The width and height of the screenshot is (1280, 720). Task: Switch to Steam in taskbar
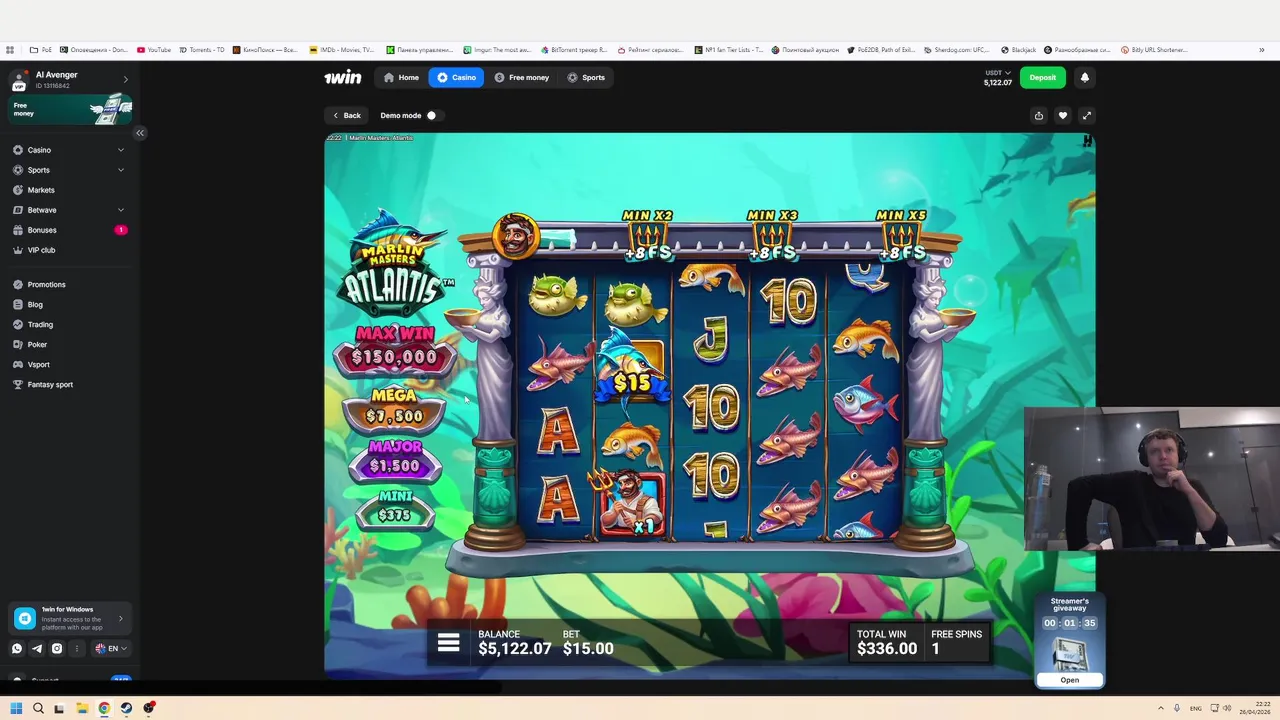point(126,708)
